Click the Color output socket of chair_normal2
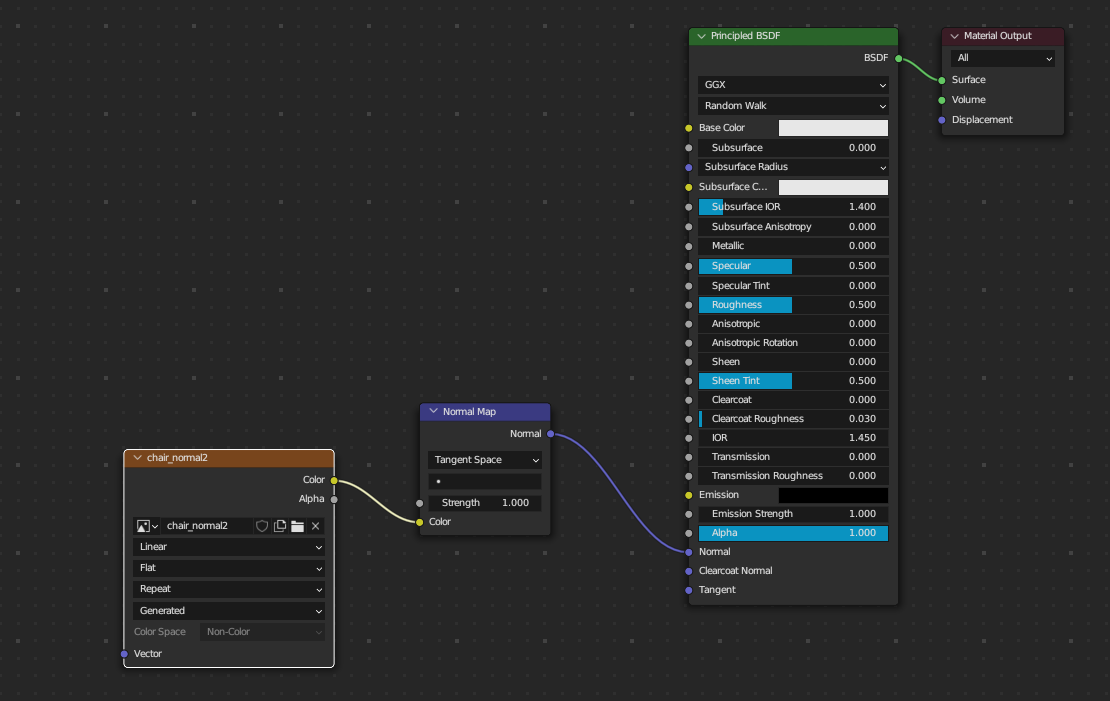This screenshot has width=1110, height=701. (334, 480)
